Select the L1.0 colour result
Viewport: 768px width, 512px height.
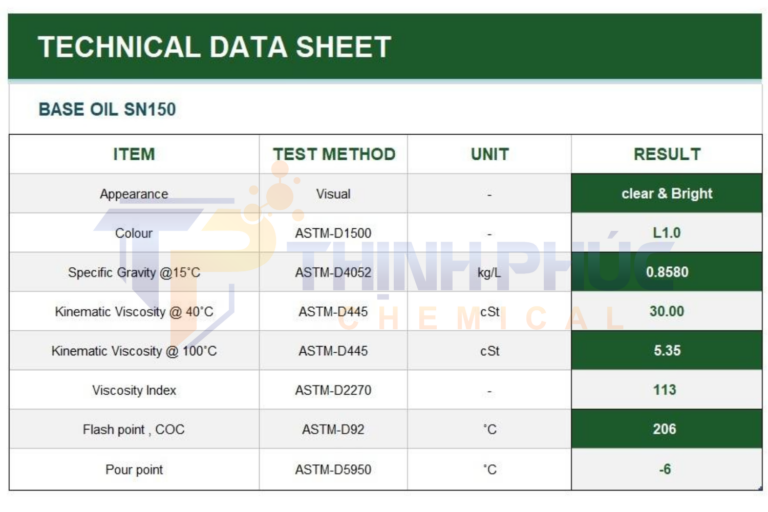click(x=667, y=233)
